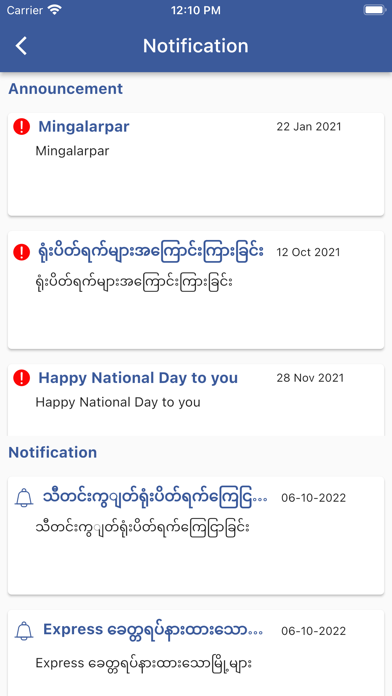
Task: Open Happy National Day to you title
Action: [x=138, y=378]
